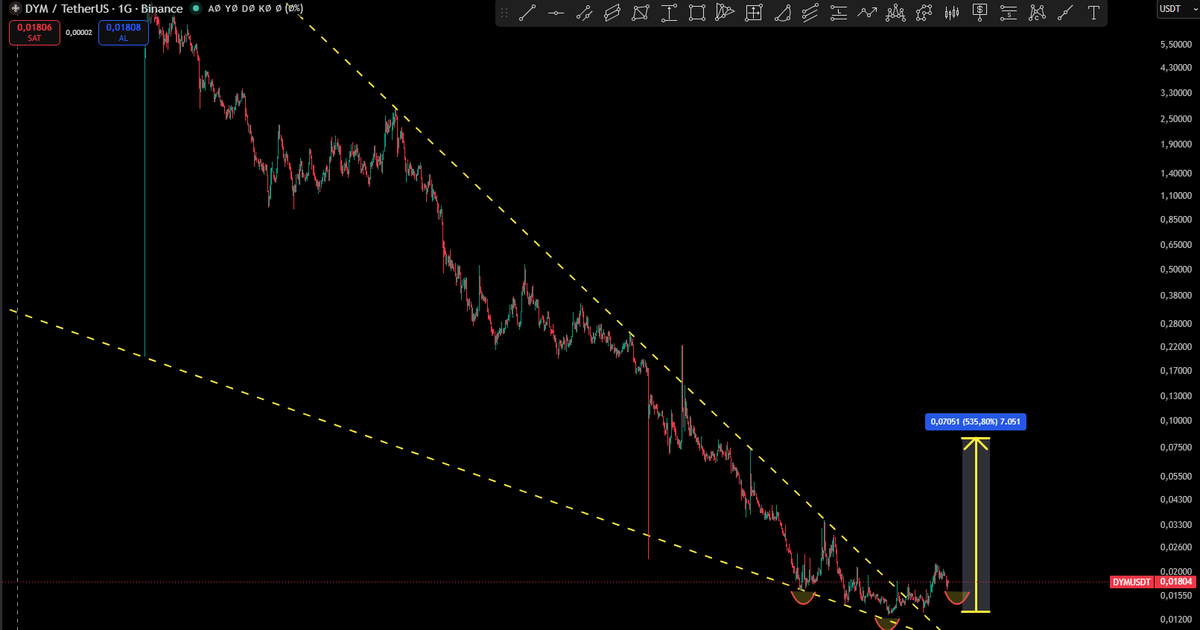
Task: Click the blue AL buy button
Action: pos(124,32)
